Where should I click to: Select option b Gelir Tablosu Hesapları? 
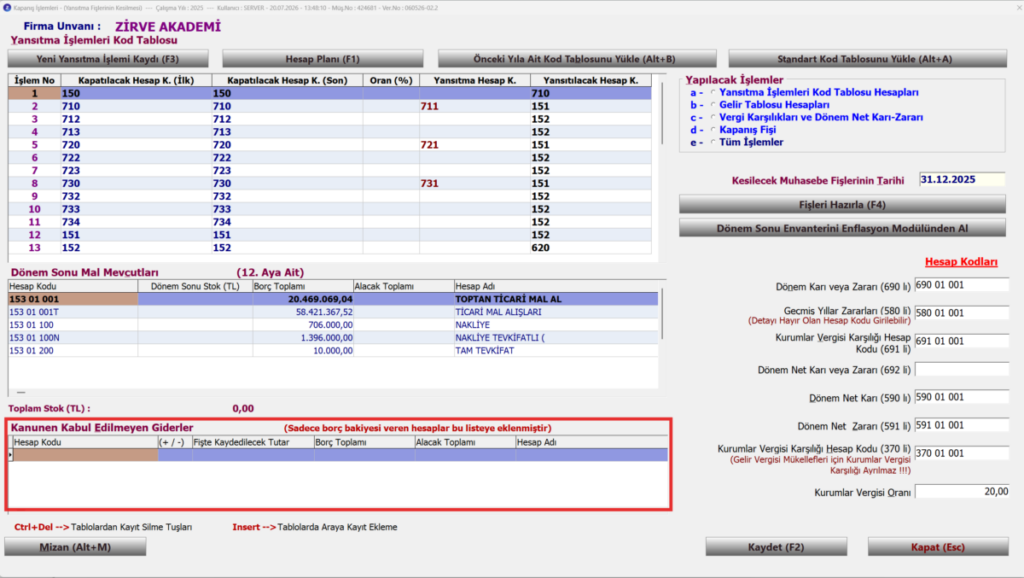pyautogui.click(x=713, y=105)
